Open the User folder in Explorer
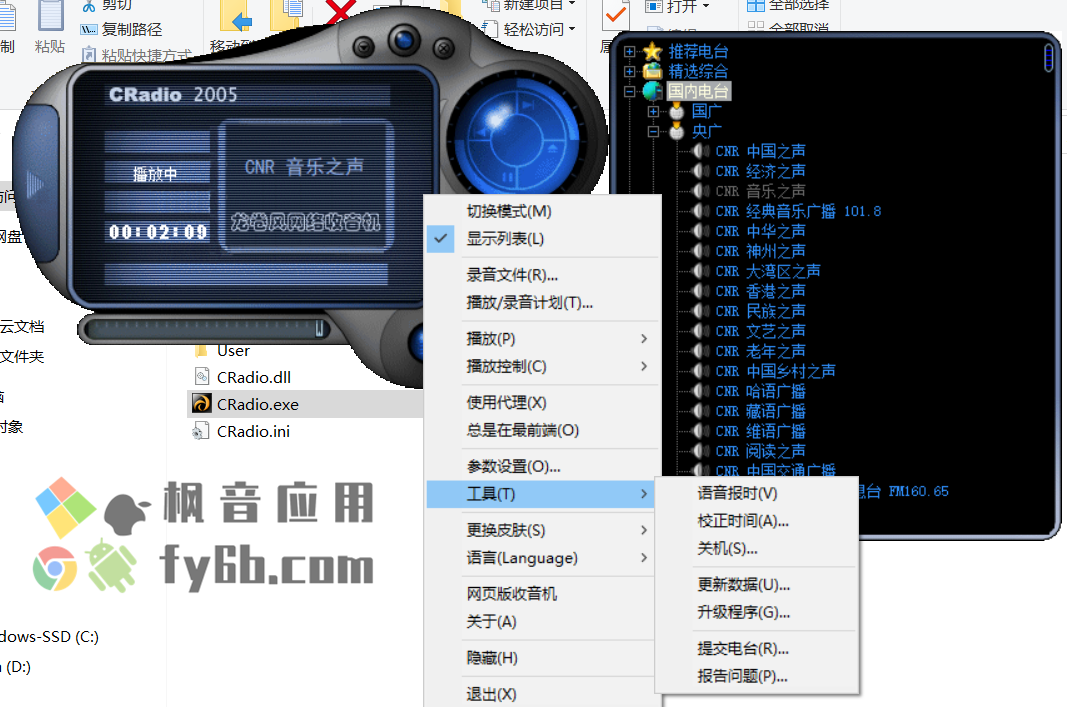 tap(233, 351)
